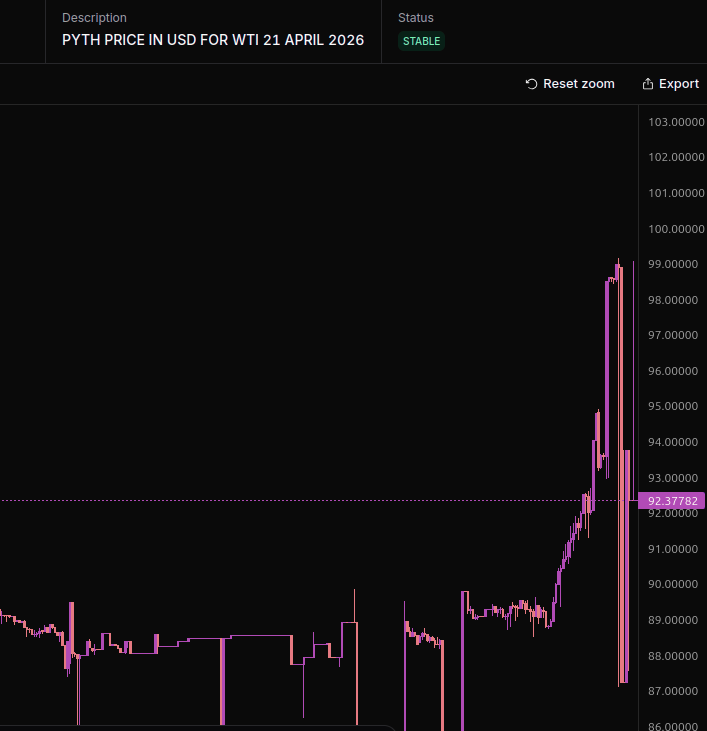This screenshot has height=731, width=707.
Task: Click the 102.00000 price axis label
Action: click(676, 157)
